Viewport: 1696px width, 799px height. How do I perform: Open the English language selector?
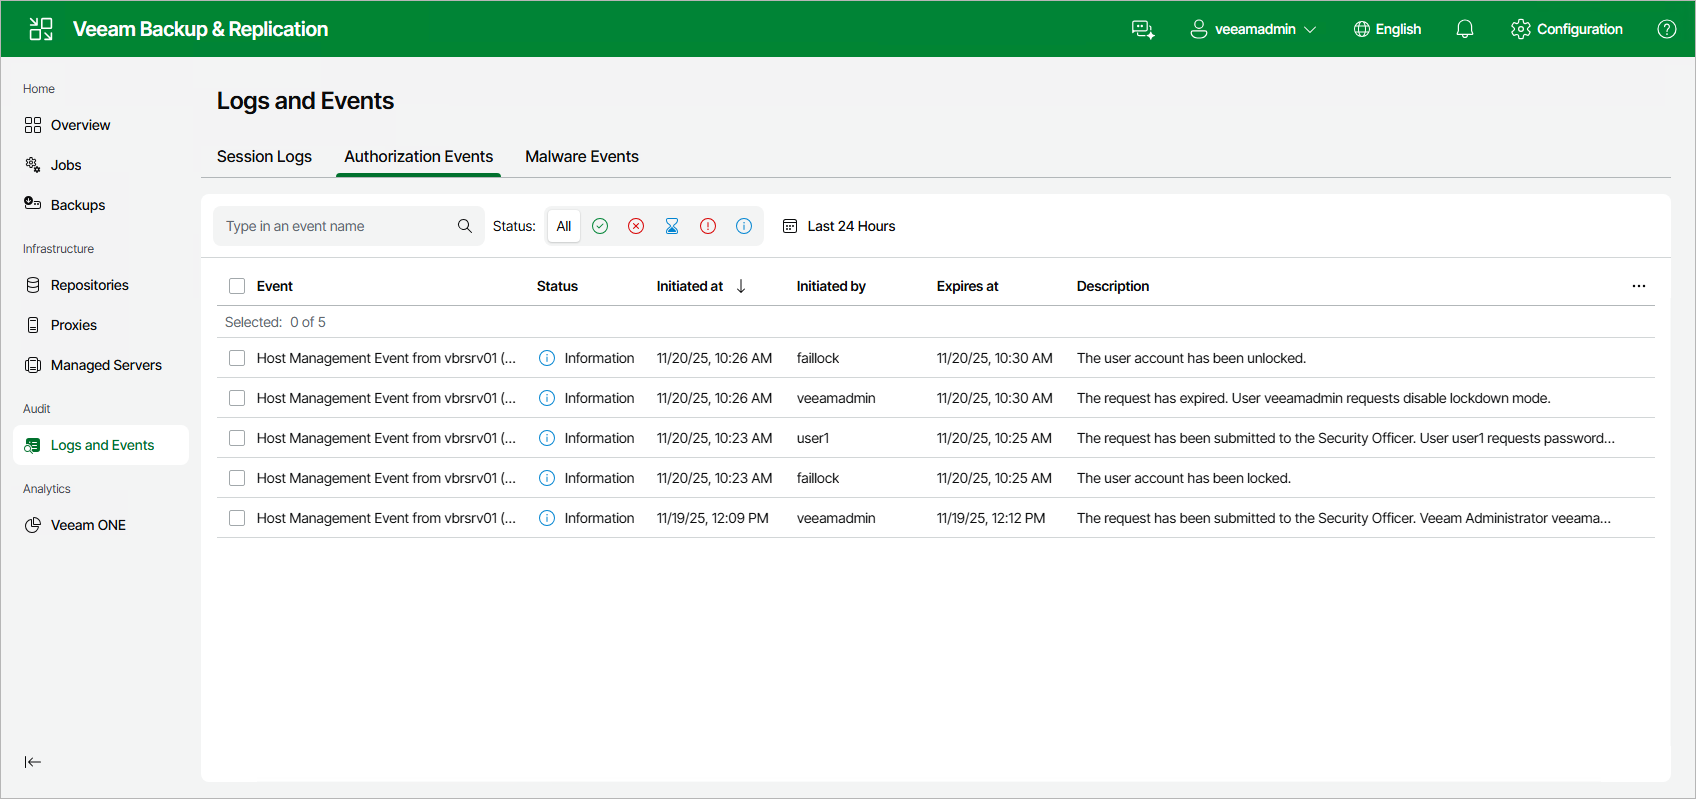(1387, 29)
